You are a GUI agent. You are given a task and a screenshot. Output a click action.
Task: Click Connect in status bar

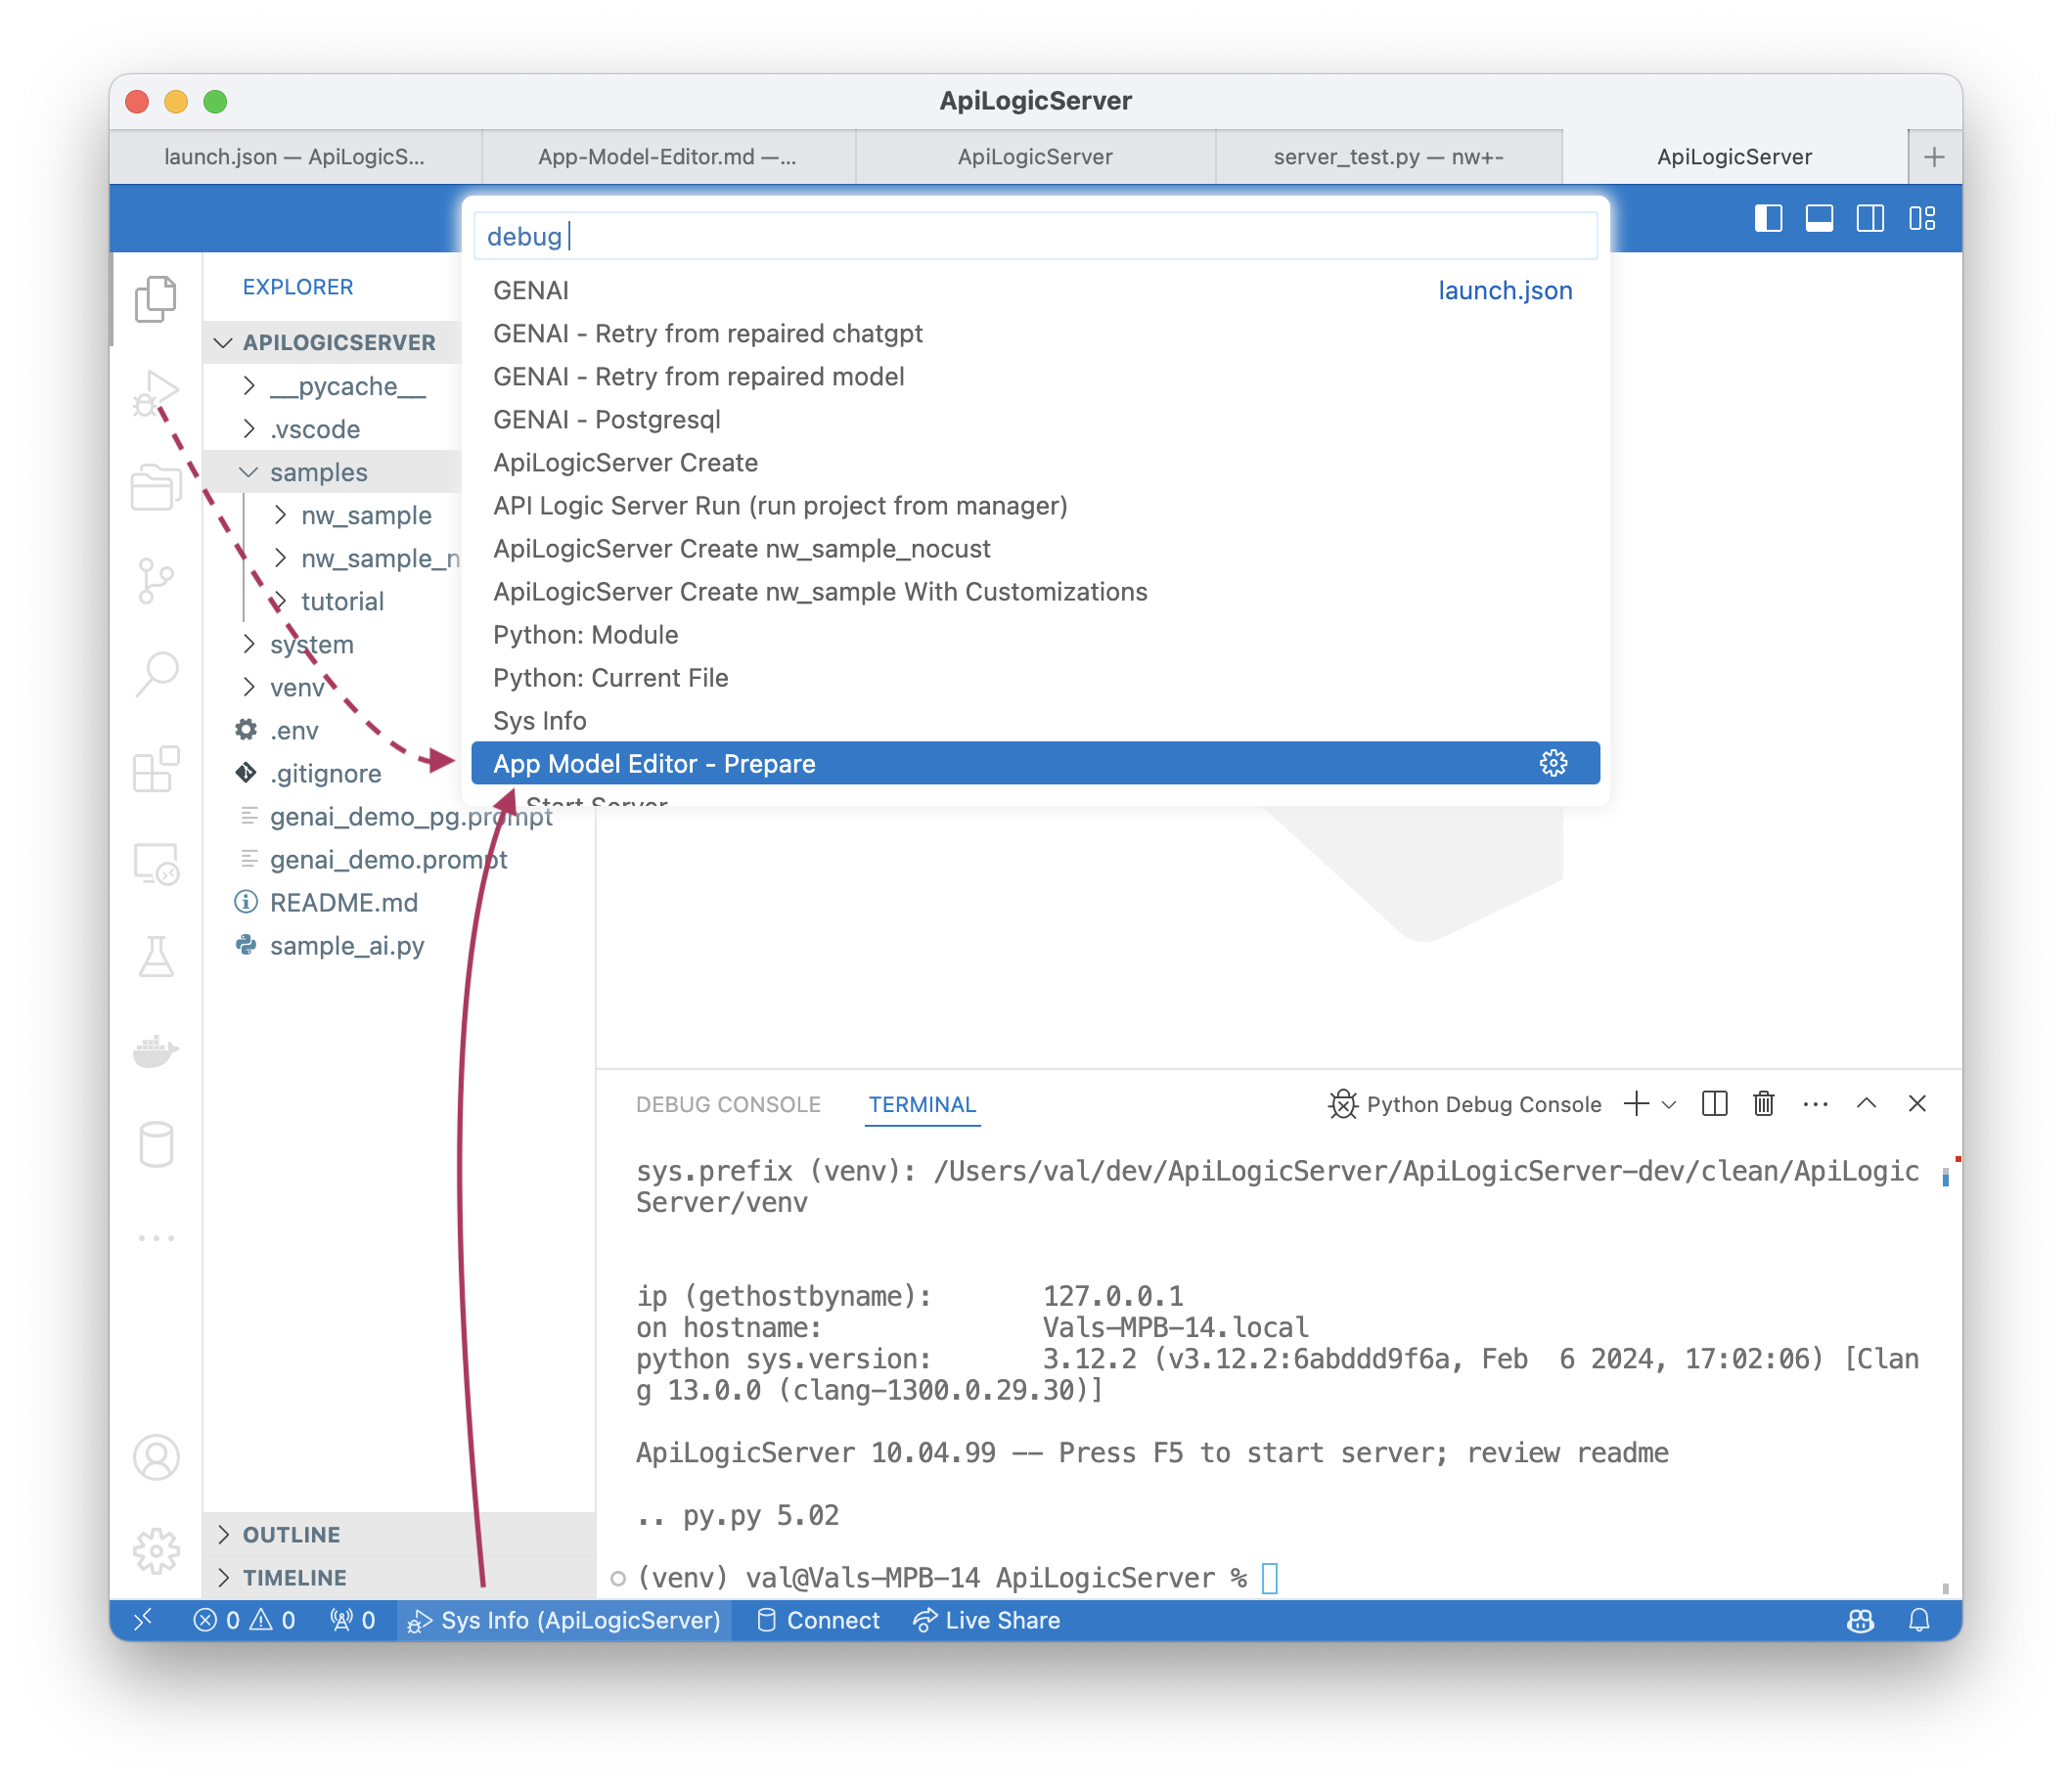(x=818, y=1621)
